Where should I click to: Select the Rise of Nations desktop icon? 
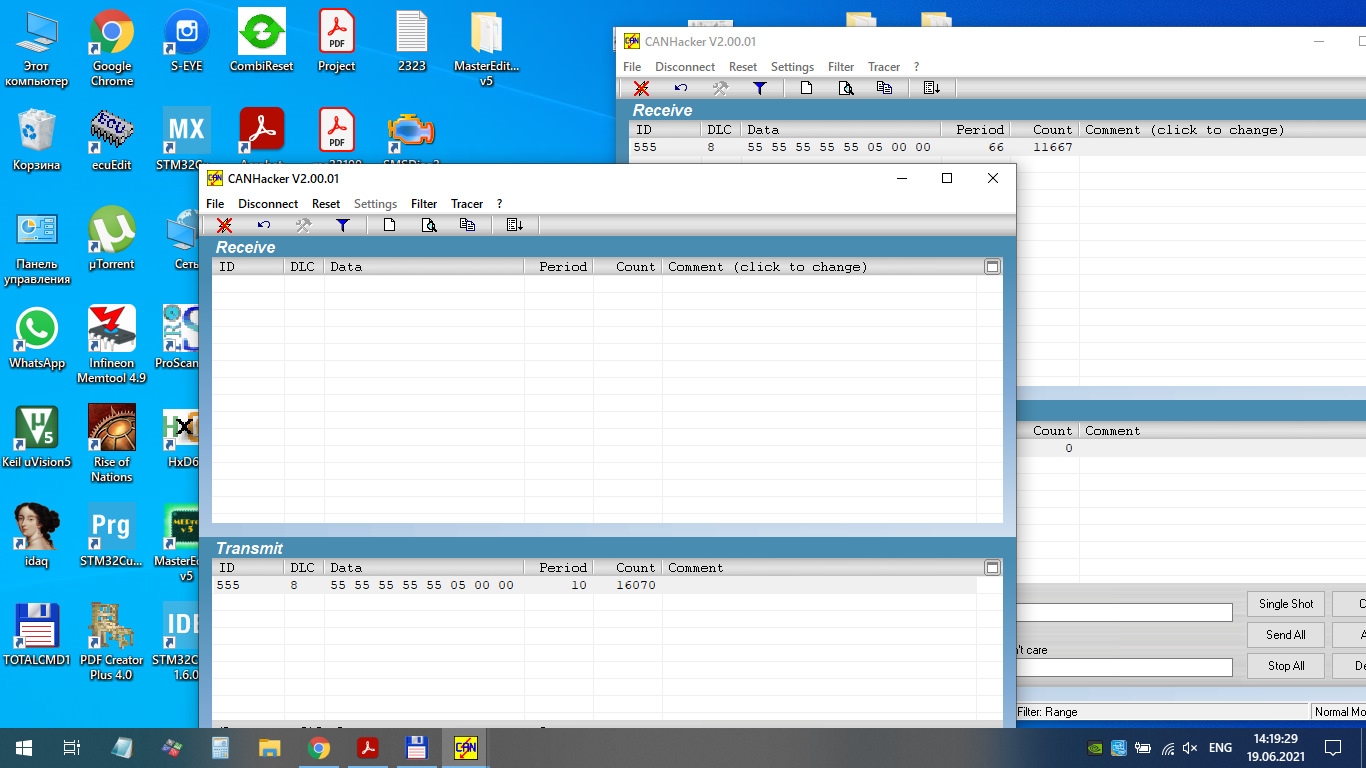point(112,444)
